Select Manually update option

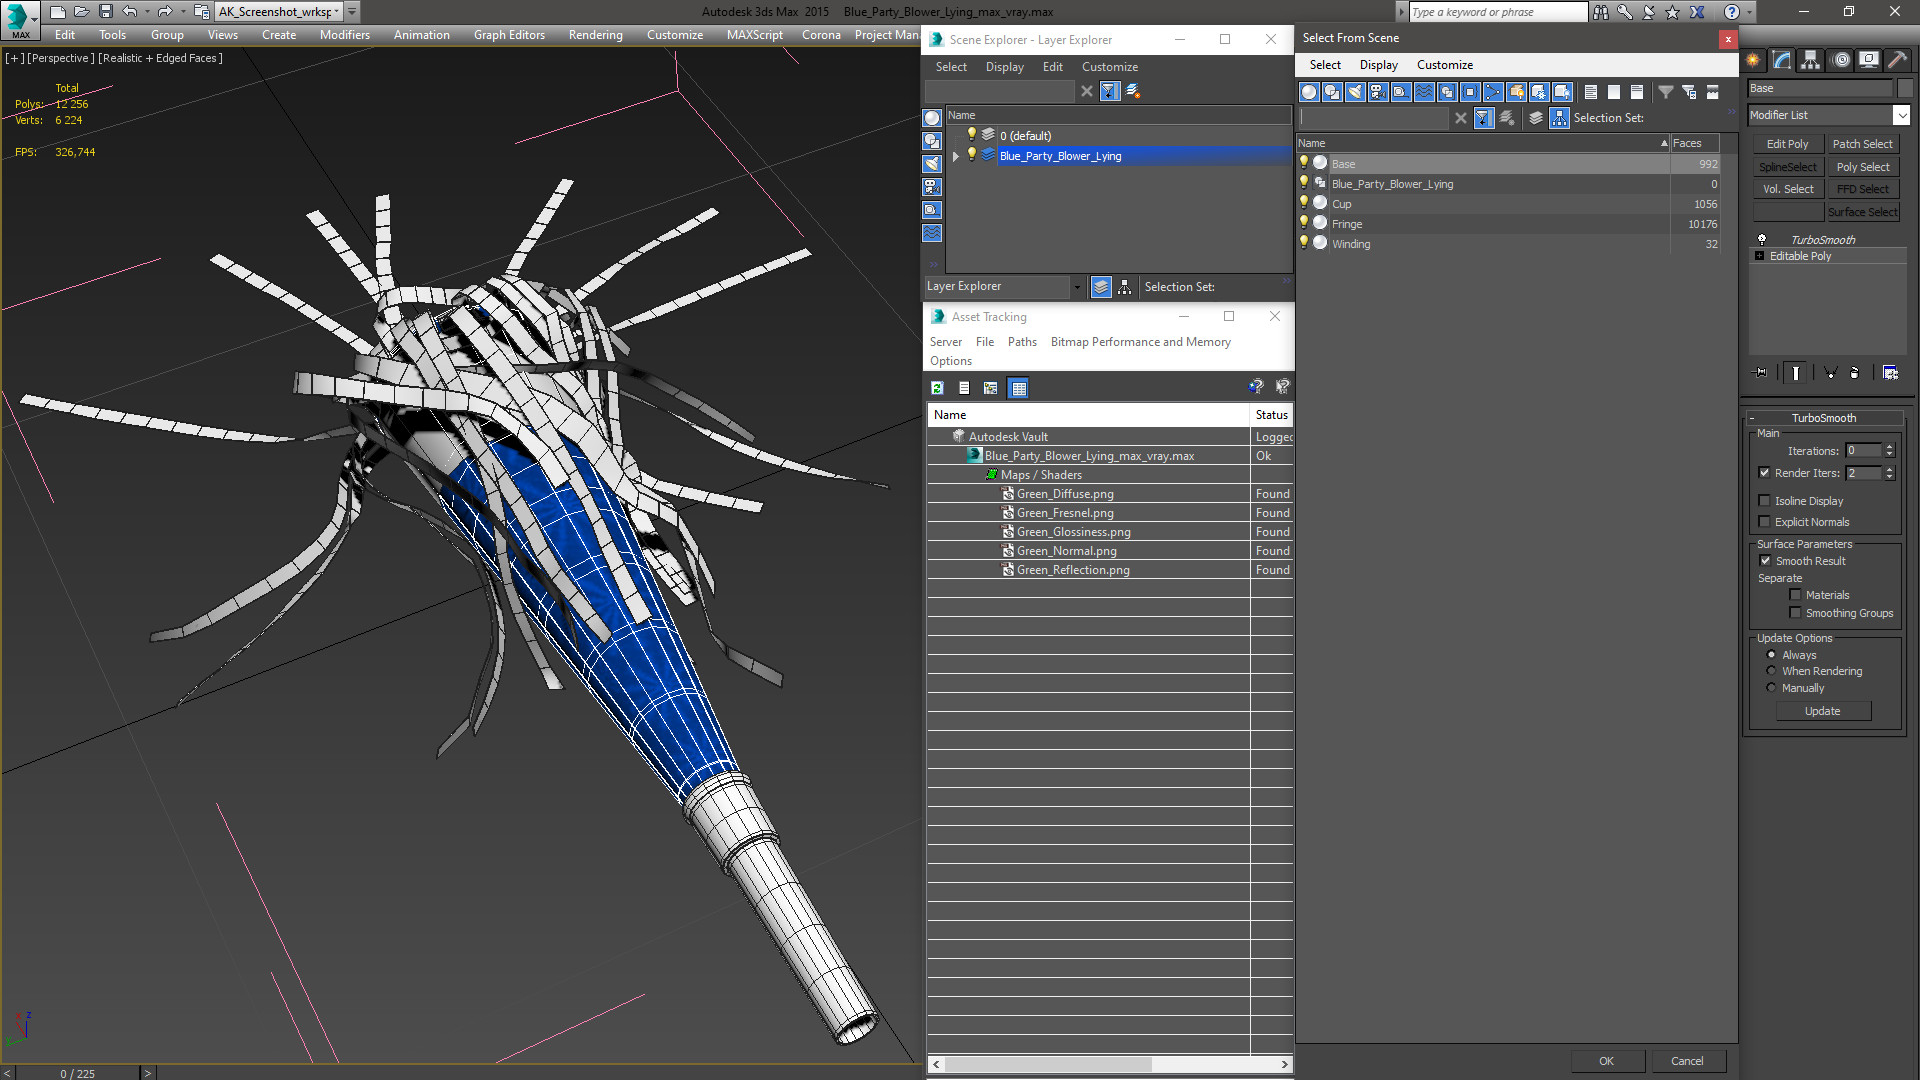point(1772,688)
